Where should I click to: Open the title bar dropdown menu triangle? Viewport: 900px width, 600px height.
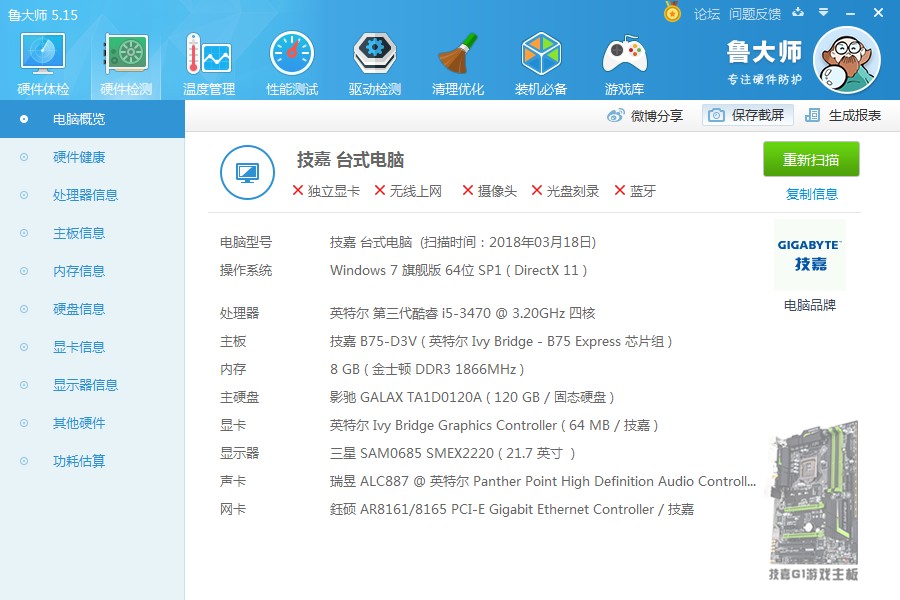(x=823, y=12)
